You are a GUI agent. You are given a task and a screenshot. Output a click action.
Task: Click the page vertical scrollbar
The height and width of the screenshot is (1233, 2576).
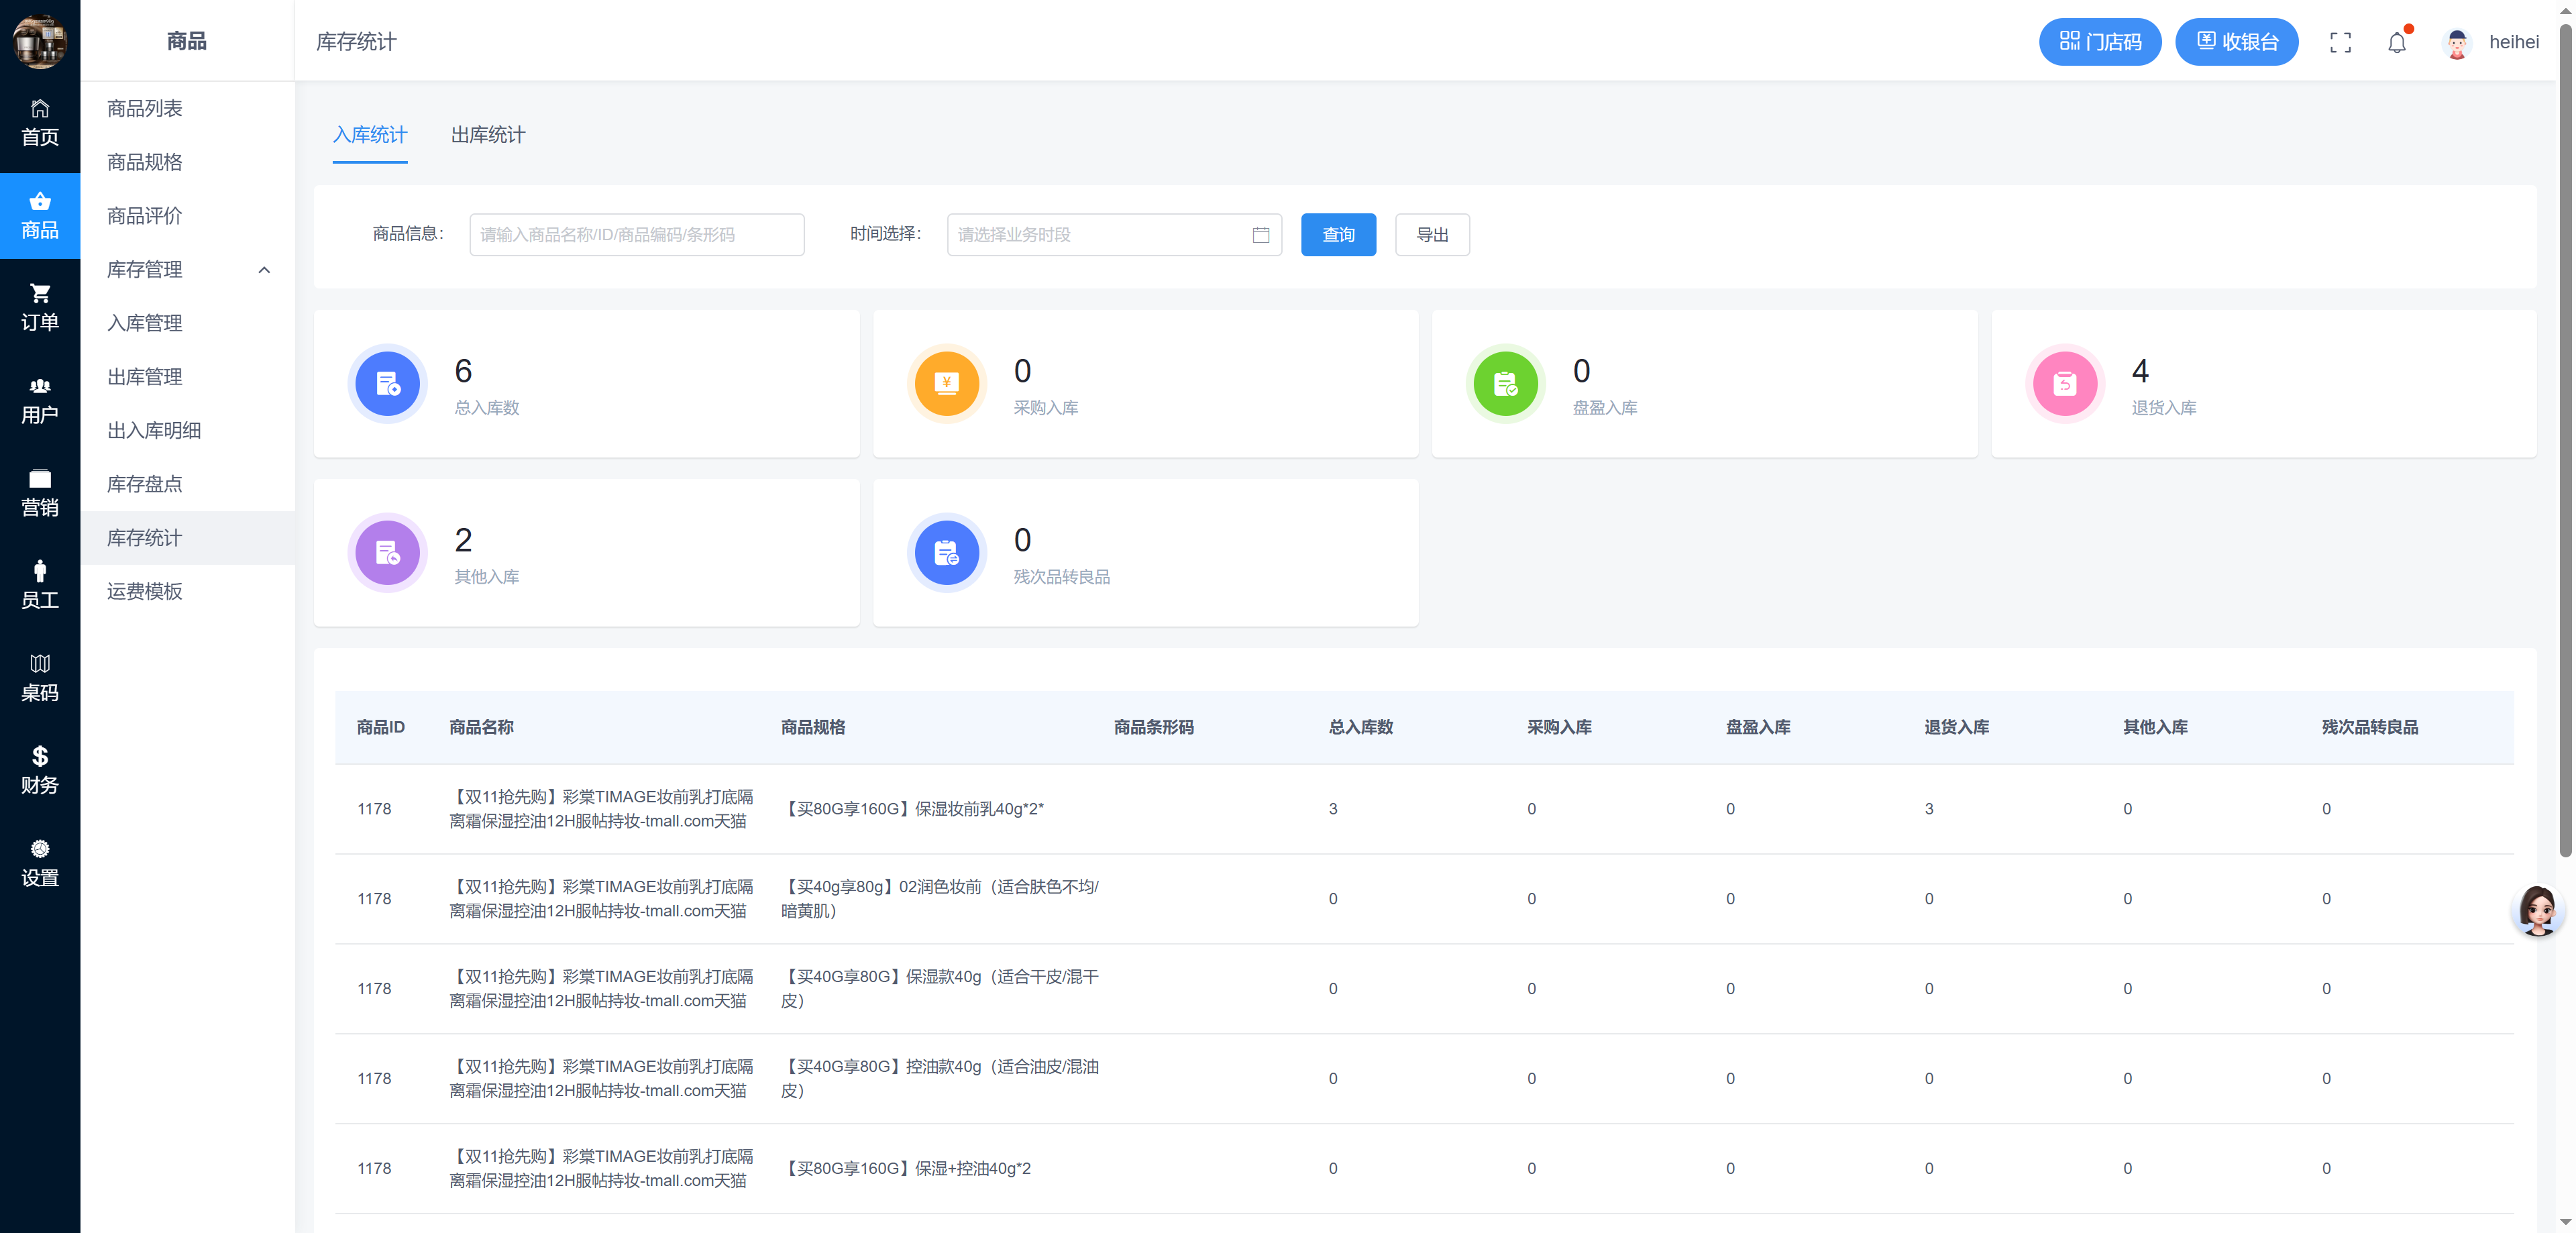tap(2565, 440)
